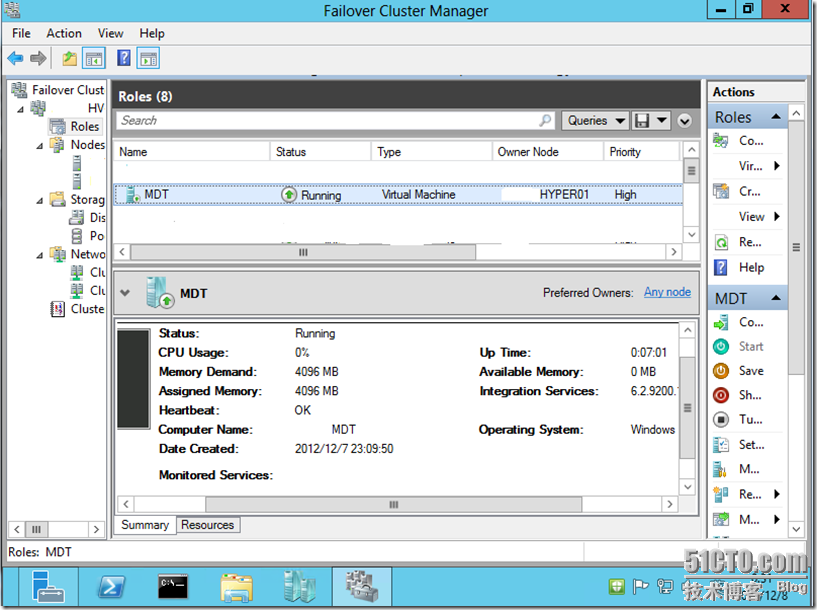The width and height of the screenshot is (817, 610).
Task: Sort by the Status column header
Action: pos(320,152)
